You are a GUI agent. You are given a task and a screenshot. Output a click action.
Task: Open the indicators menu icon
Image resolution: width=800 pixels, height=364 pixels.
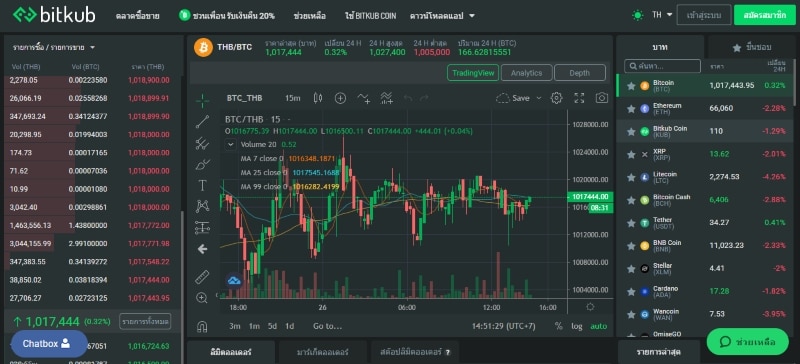click(x=363, y=98)
